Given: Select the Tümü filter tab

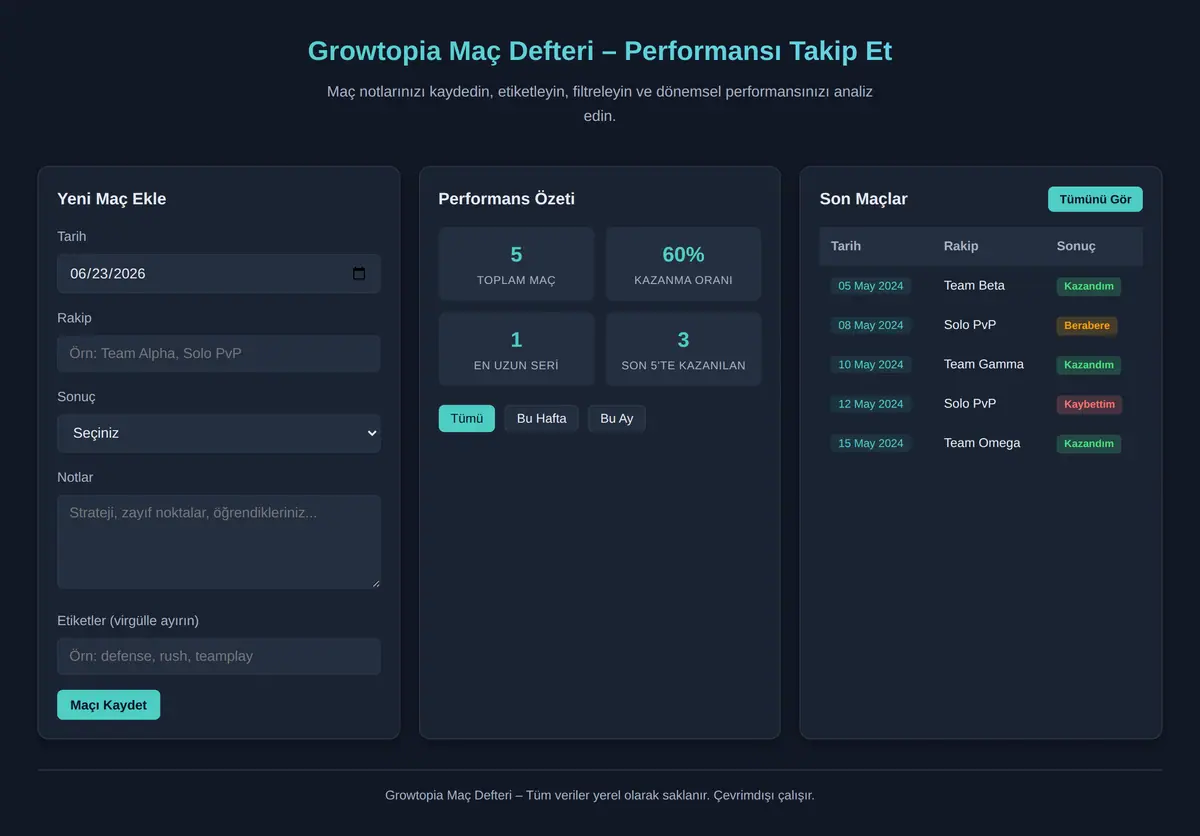Looking at the screenshot, I should (466, 418).
